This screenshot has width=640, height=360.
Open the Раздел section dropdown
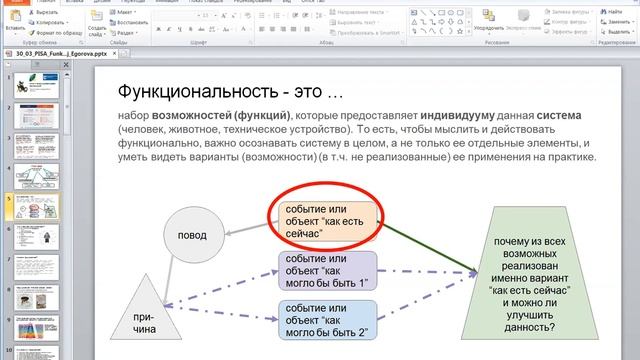[x=124, y=33]
